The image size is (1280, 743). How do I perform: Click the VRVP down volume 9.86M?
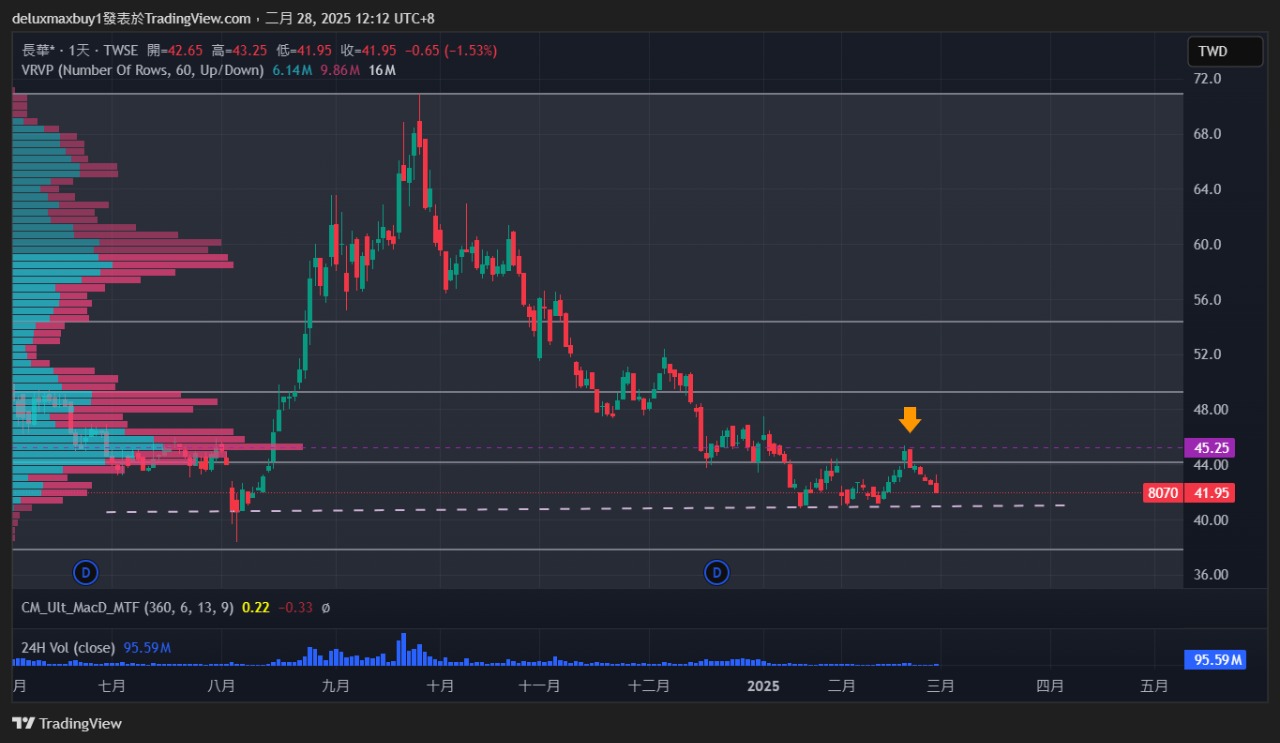click(x=340, y=70)
